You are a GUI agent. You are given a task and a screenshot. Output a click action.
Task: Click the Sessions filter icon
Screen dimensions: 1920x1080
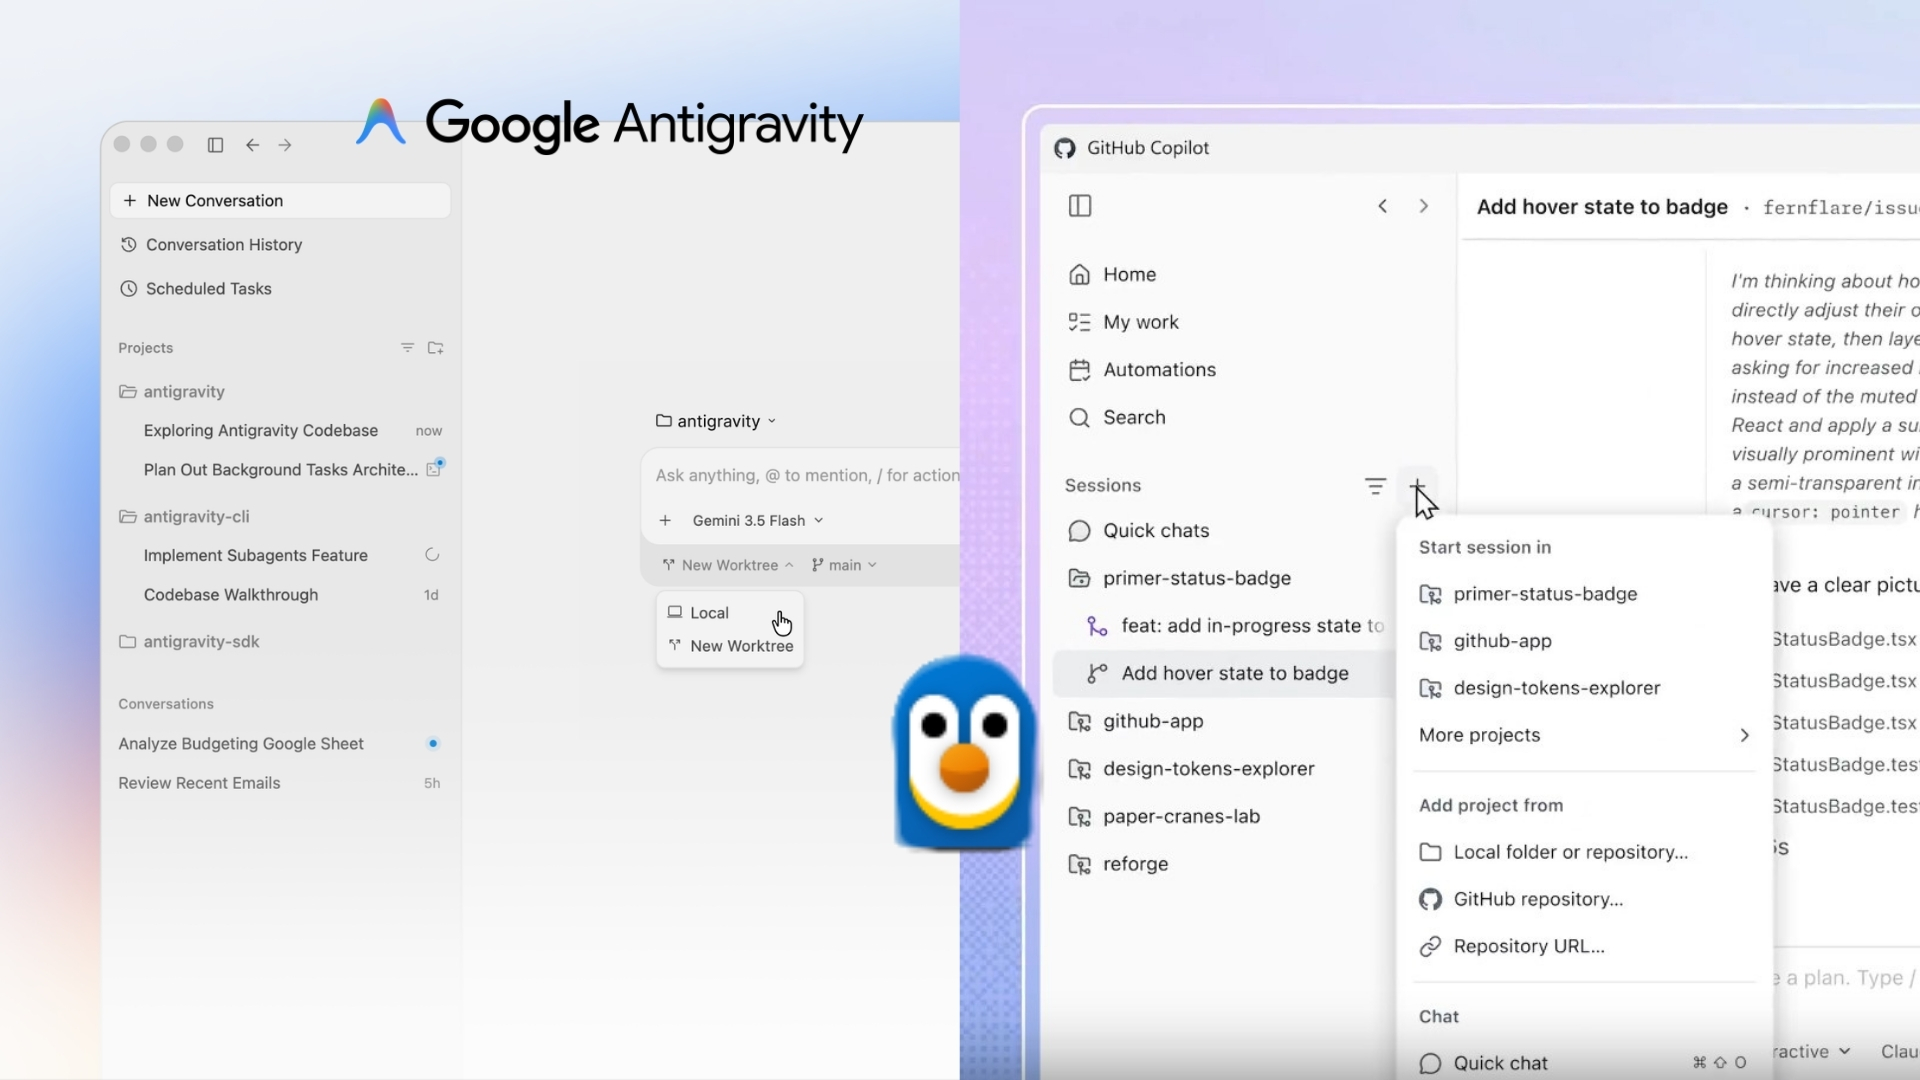1375,486
